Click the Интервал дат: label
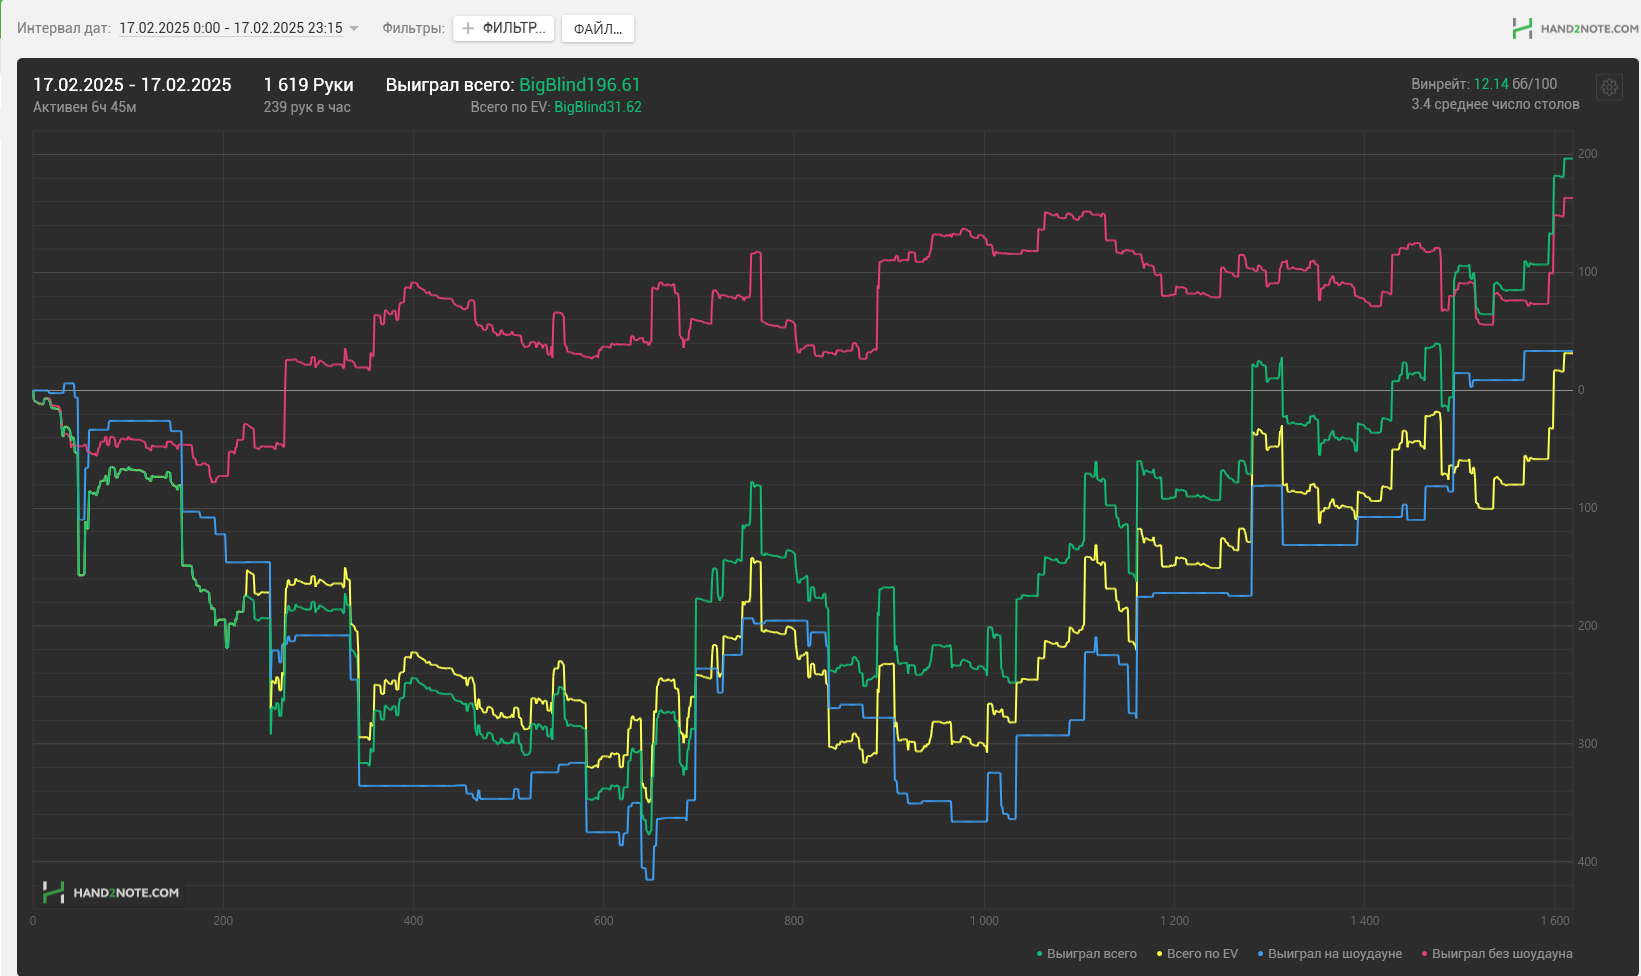 pyautogui.click(x=64, y=28)
